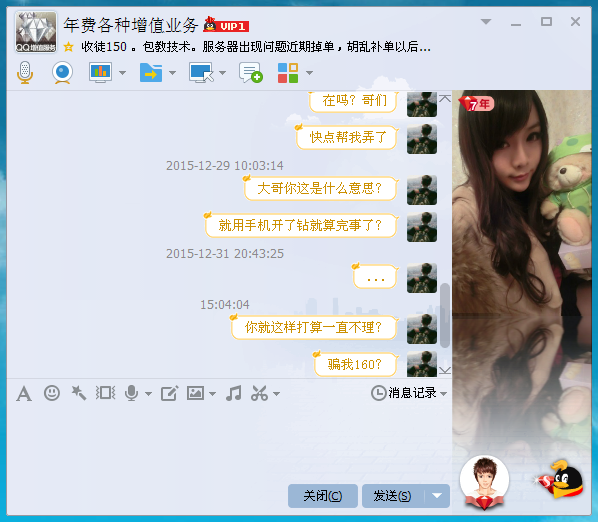The height and width of the screenshot is (522, 598).
Task: Open the file transfer folder icon
Action: (x=151, y=72)
